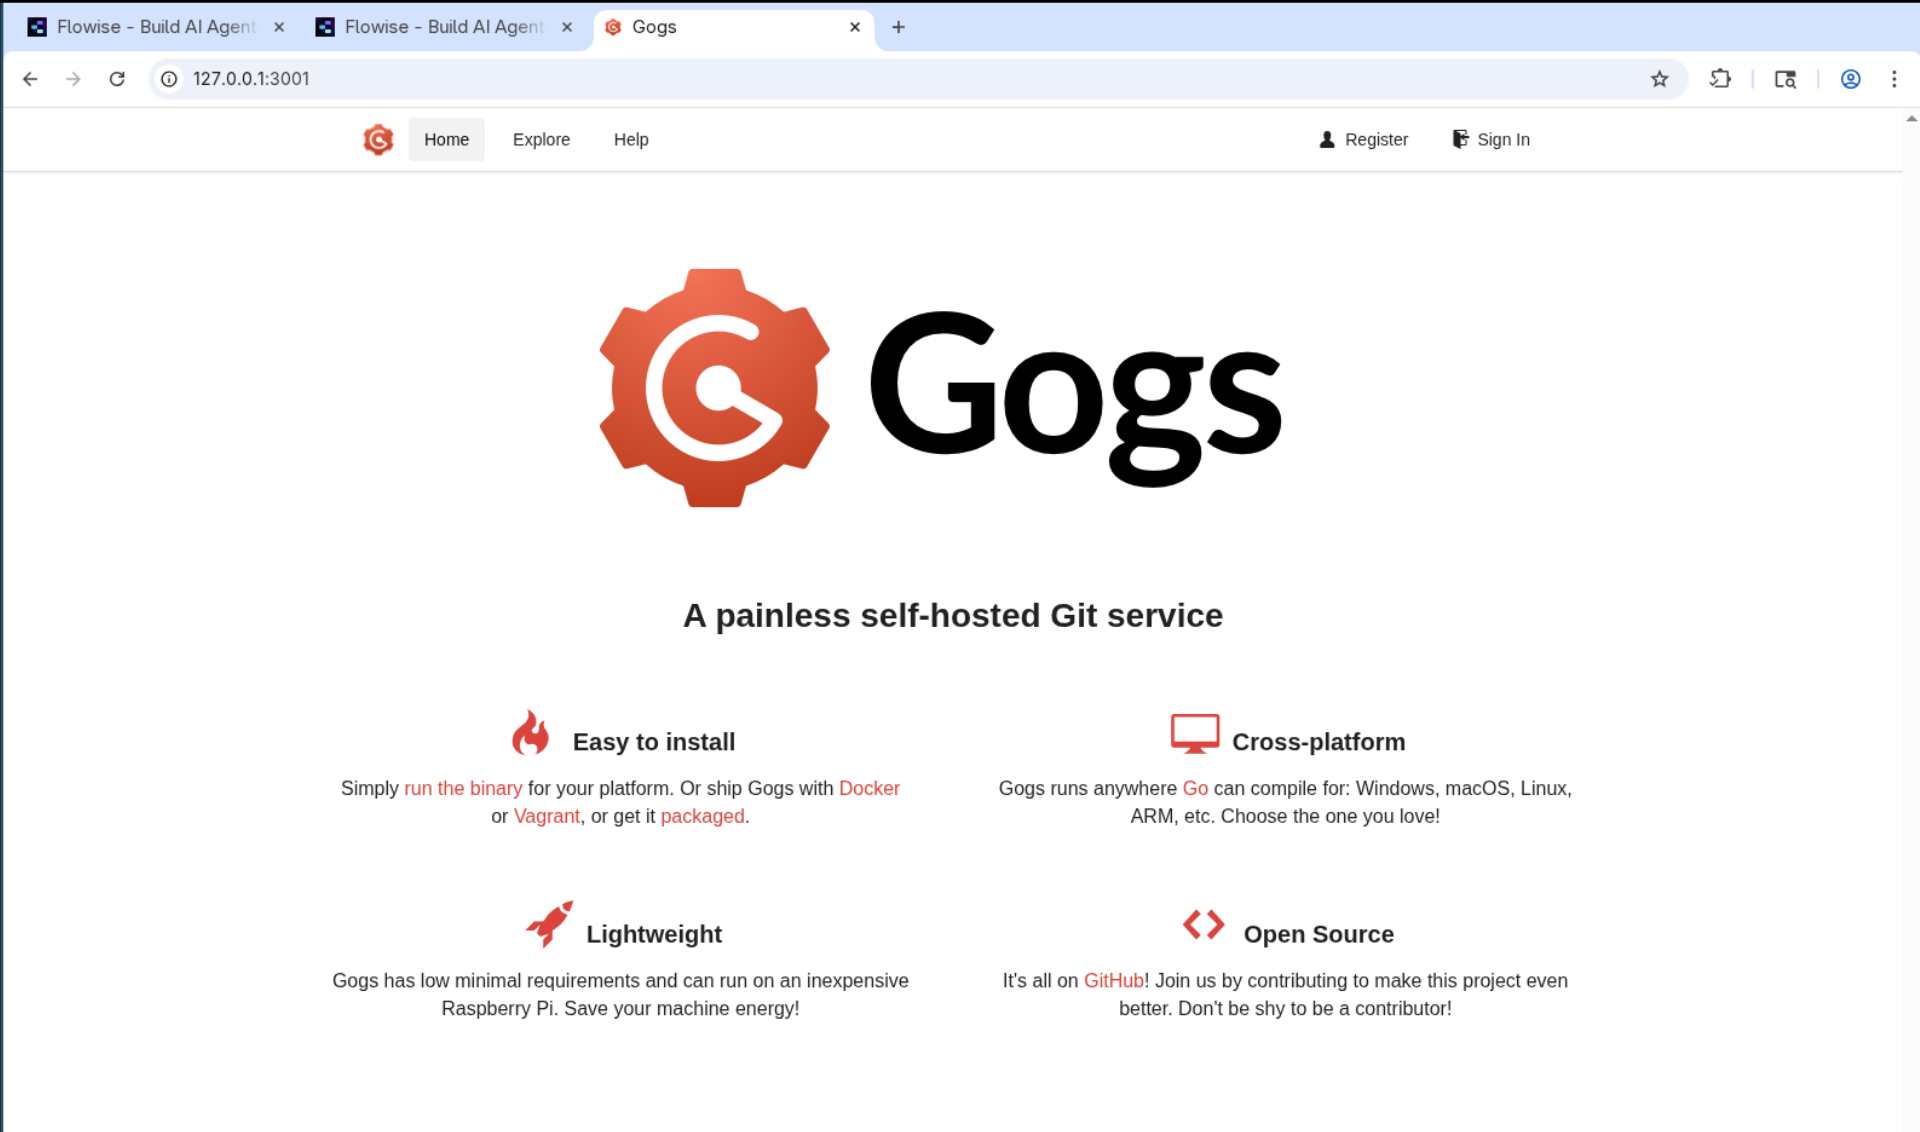Click the Register link
The image size is (1920, 1132).
click(1364, 140)
